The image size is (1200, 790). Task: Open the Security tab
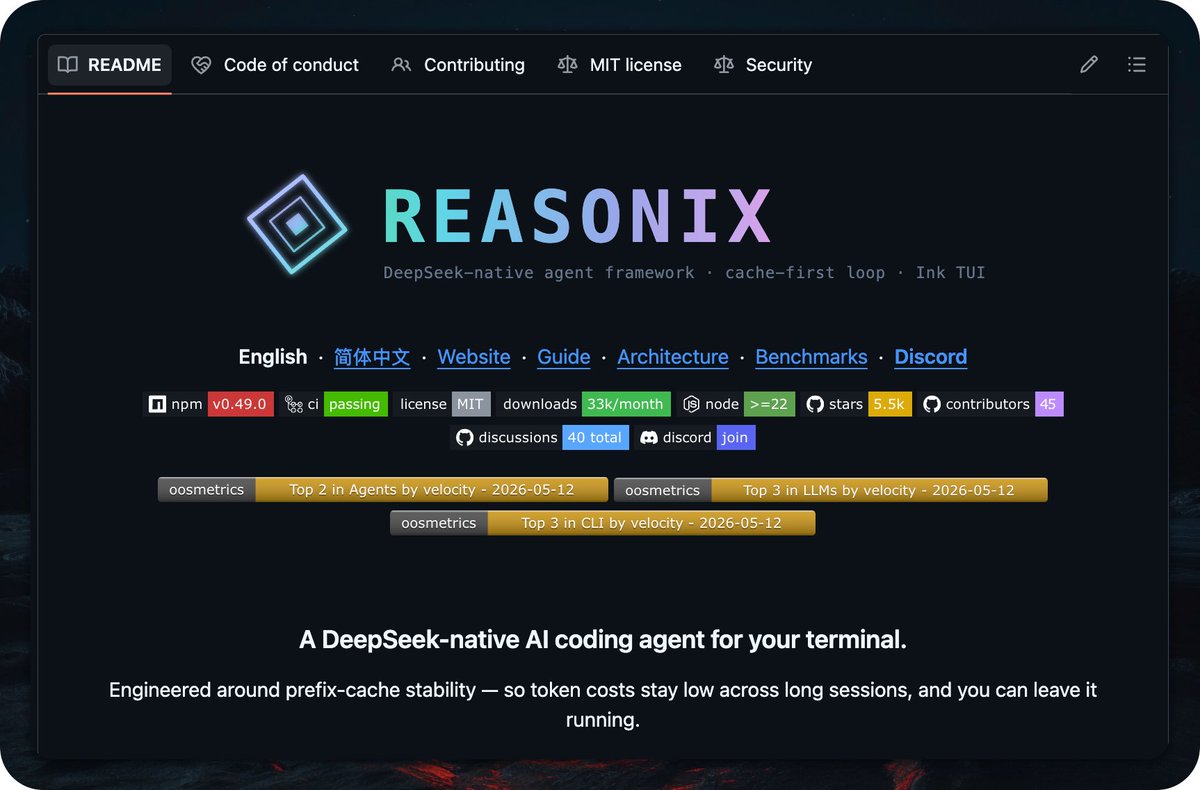coord(763,65)
